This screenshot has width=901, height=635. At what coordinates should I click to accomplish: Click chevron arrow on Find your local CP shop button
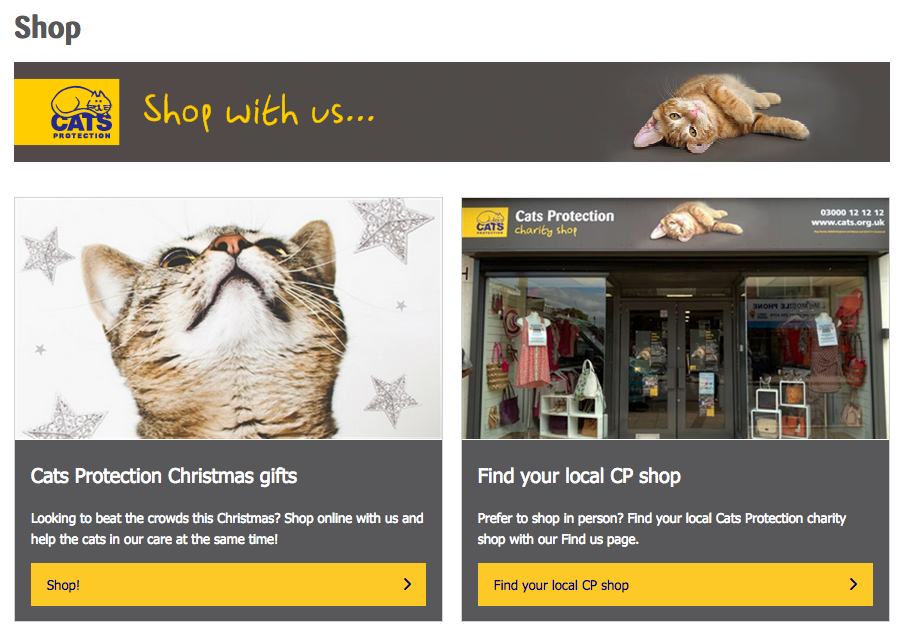click(x=853, y=584)
